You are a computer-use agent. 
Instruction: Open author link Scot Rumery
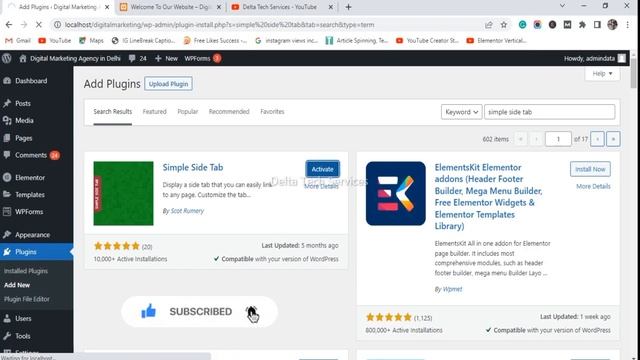point(187,211)
